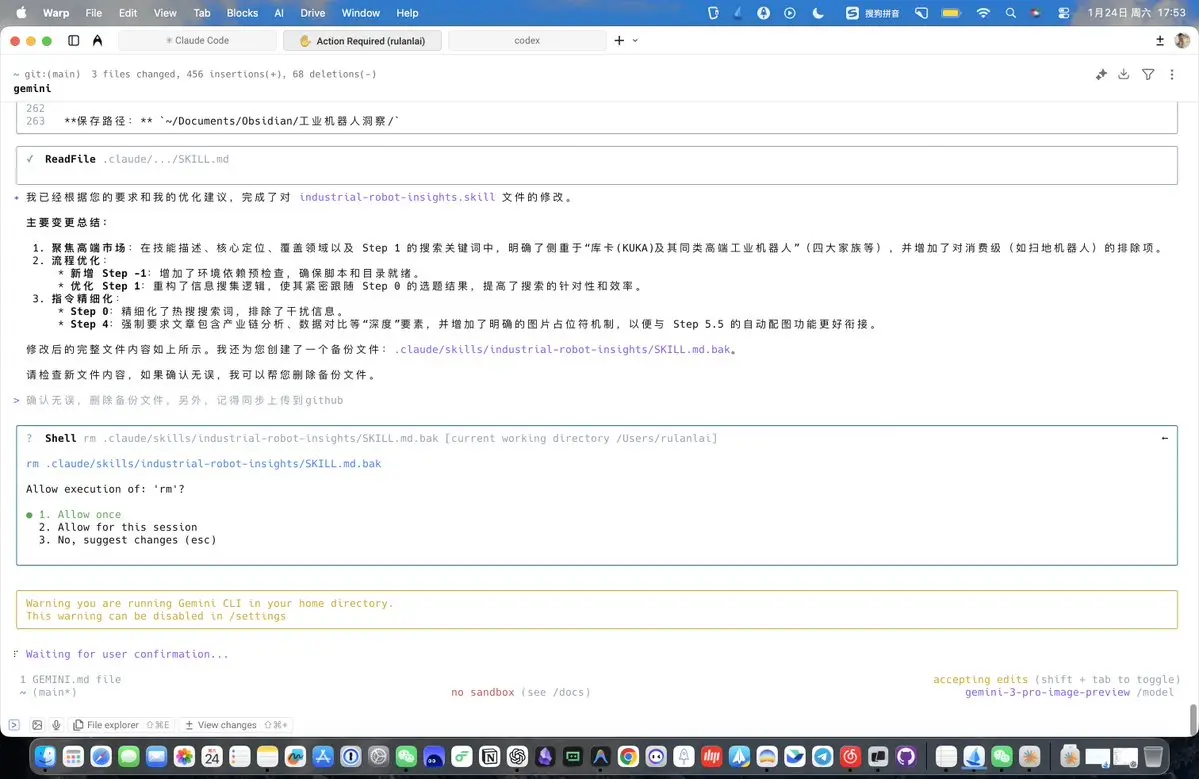Screen dimensions: 1199x779
Task: Choose 2. Allow for this session
Action: (118, 527)
